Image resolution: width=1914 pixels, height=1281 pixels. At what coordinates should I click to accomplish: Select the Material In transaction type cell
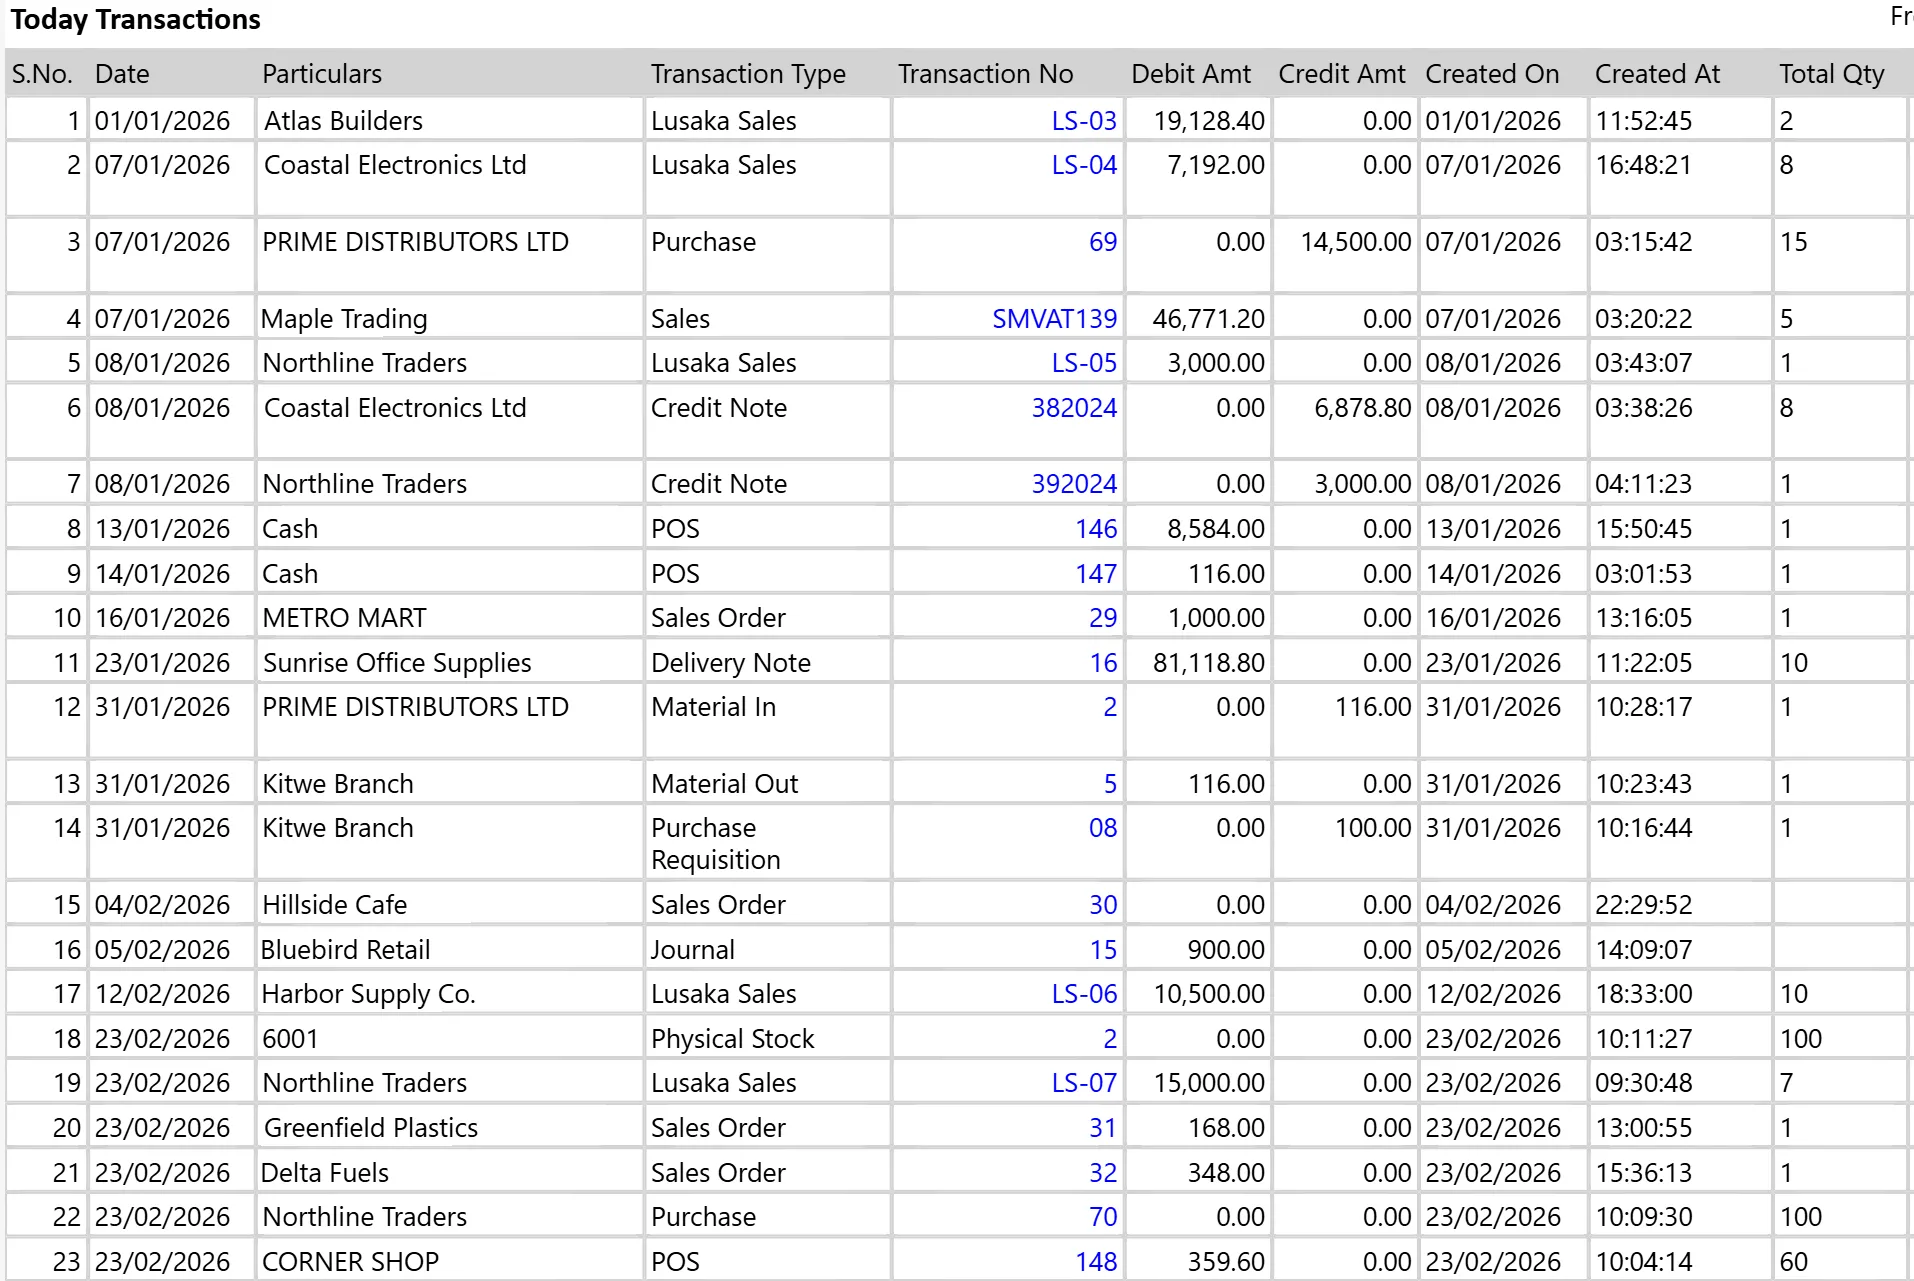767,720
